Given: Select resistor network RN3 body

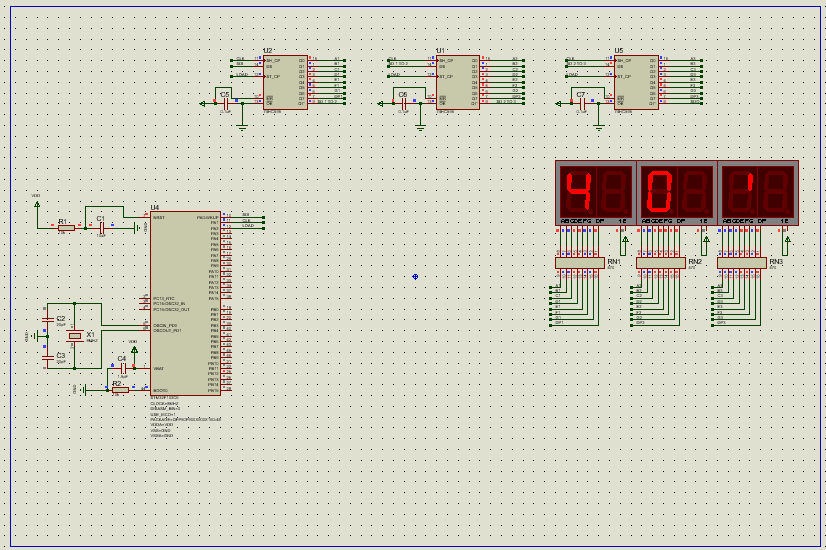Looking at the screenshot, I should [x=742, y=262].
